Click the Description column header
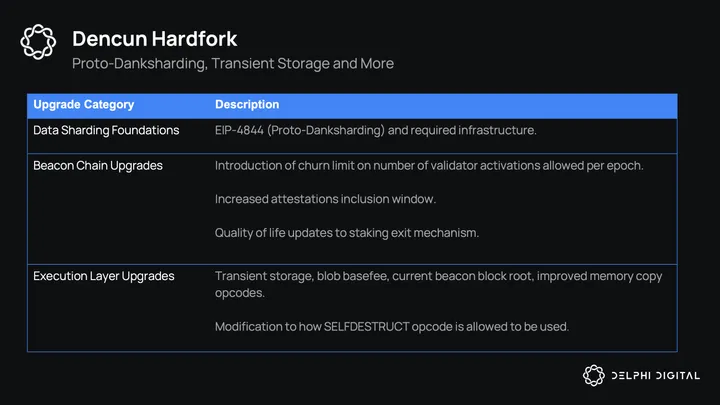 247,104
